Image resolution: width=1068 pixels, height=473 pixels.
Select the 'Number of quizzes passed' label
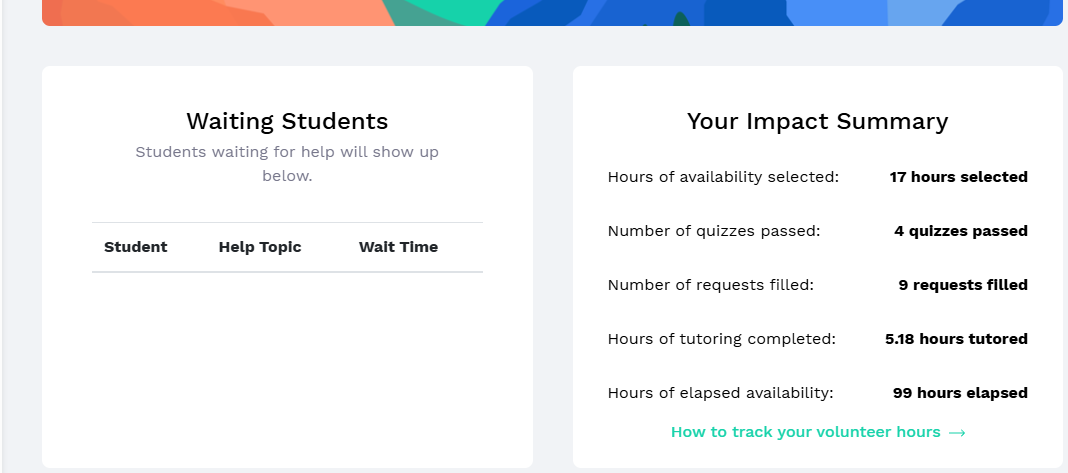[713, 231]
